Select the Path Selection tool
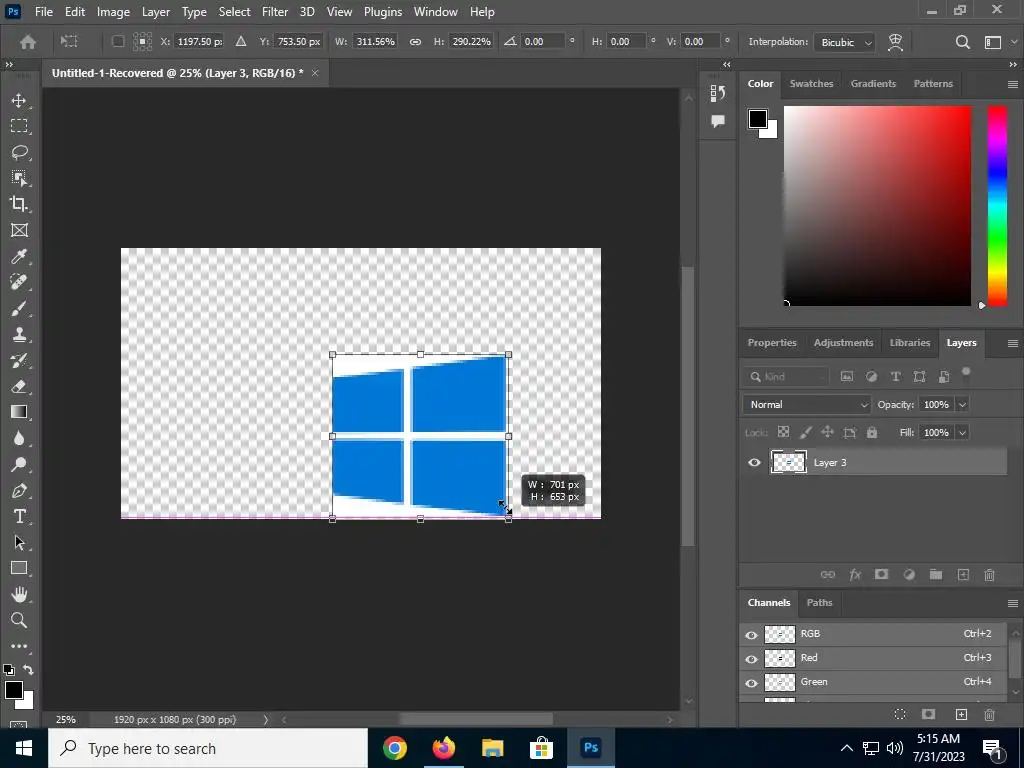The image size is (1024, 768). [x=19, y=543]
